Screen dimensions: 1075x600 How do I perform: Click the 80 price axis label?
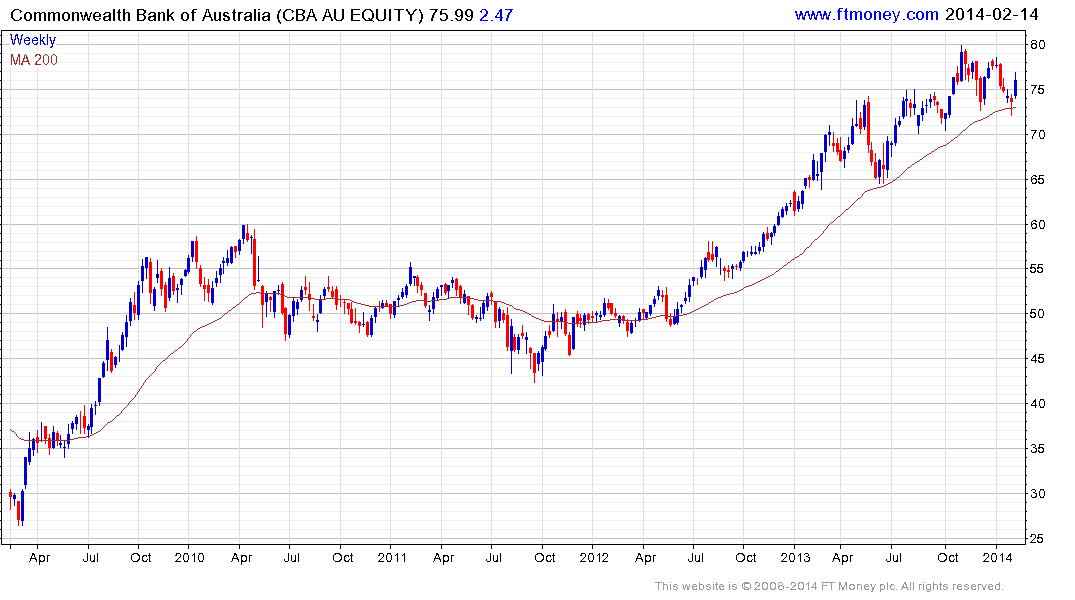(x=1037, y=45)
